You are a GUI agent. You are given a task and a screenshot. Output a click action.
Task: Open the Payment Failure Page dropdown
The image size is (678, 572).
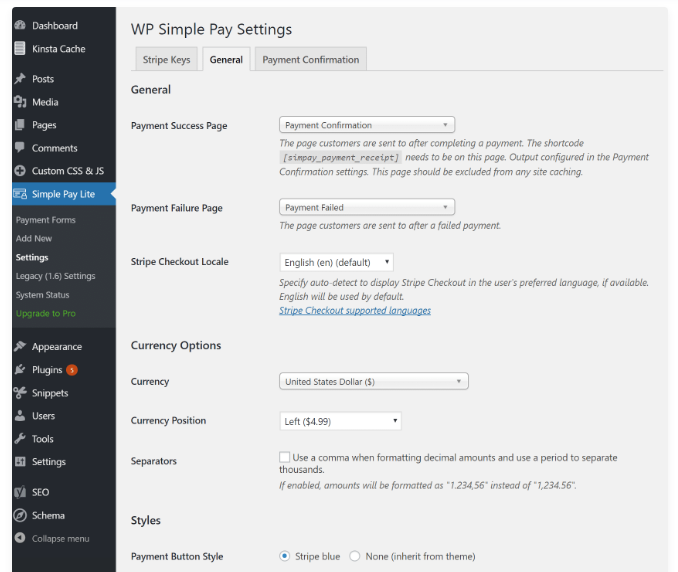367,207
